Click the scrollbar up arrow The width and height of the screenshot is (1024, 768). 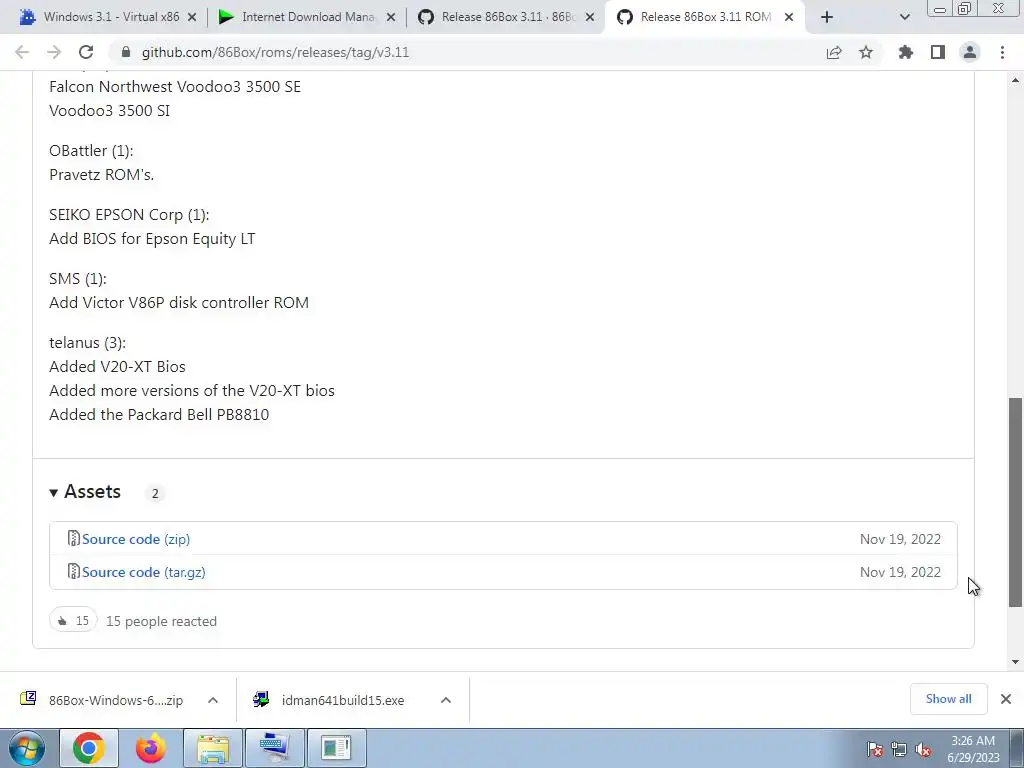pos(1015,80)
